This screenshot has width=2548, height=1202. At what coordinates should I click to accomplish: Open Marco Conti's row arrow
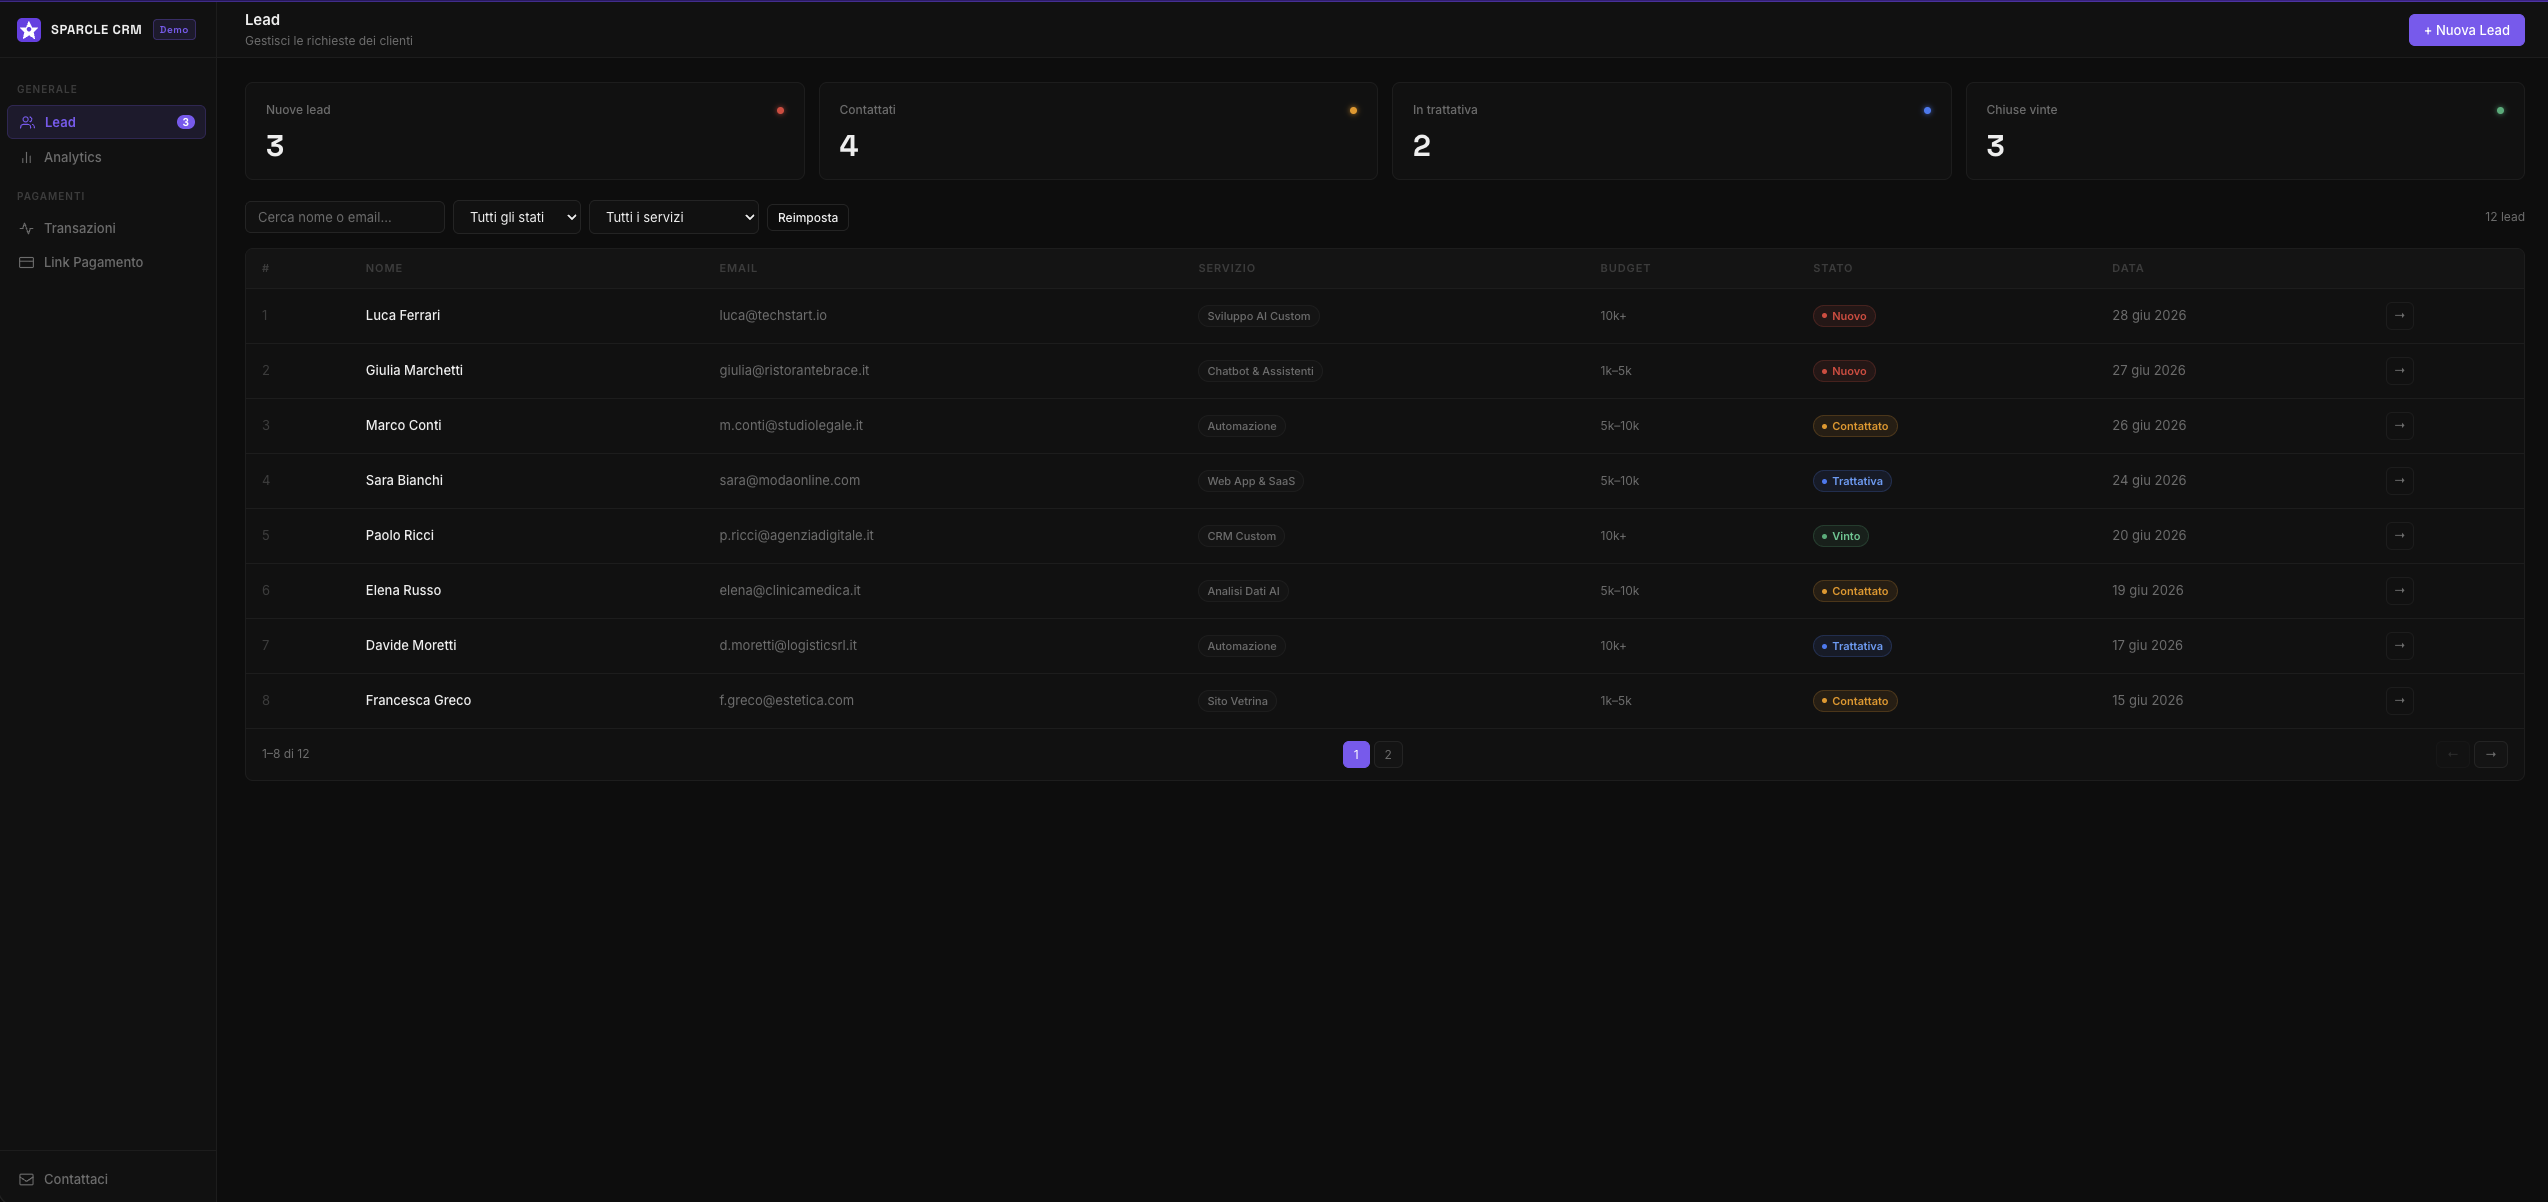(x=2400, y=425)
